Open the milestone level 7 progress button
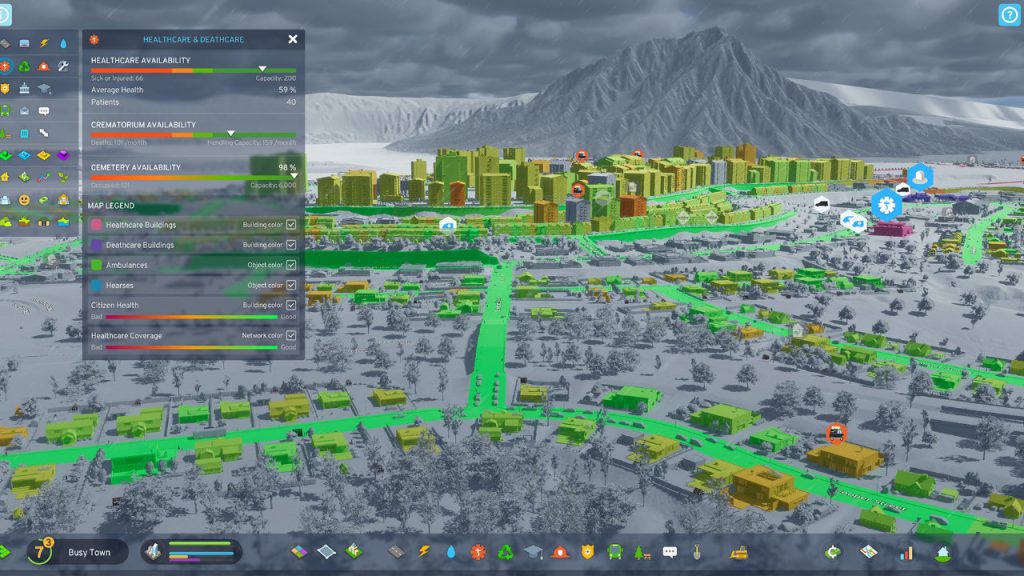Viewport: 1024px width, 576px height. tap(40, 552)
